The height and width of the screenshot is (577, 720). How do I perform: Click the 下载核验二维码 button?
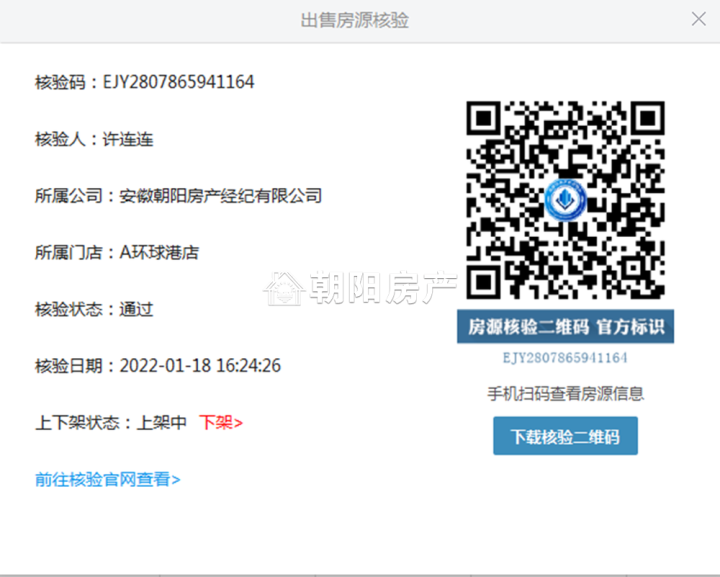click(x=565, y=437)
